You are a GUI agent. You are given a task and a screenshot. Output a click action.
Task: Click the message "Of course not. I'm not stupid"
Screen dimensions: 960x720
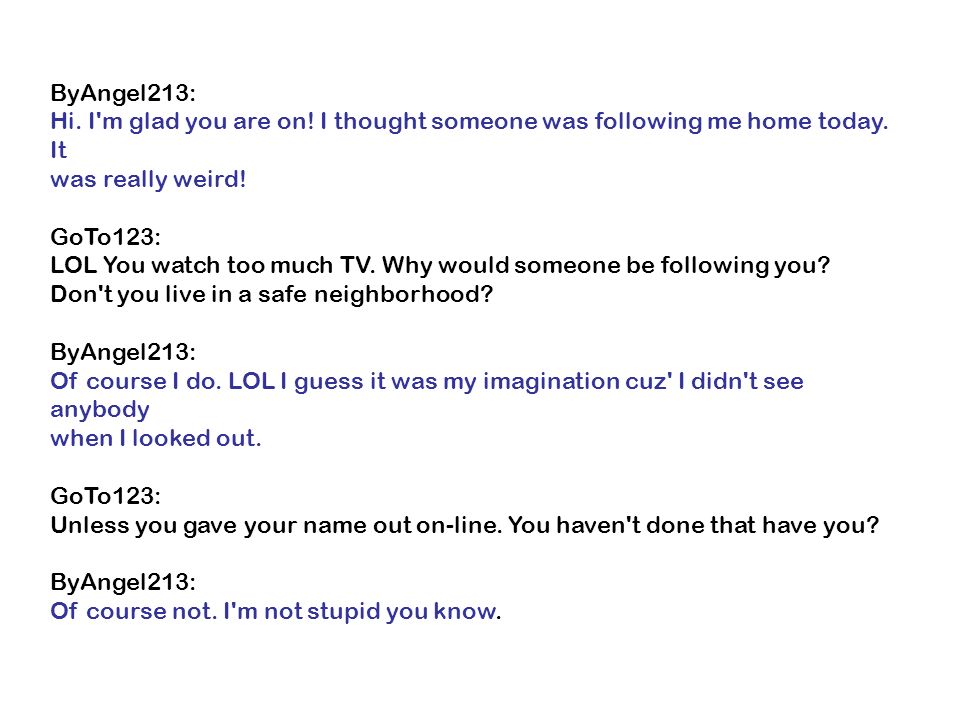[x=276, y=612]
